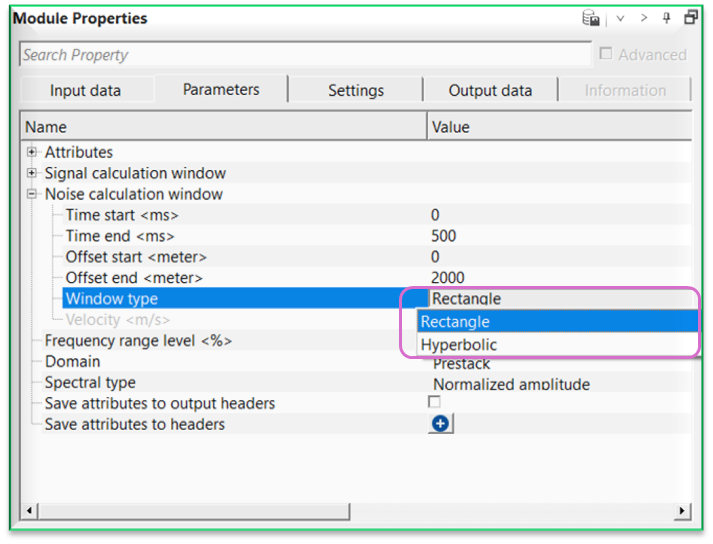
Task: Expand the Attributes tree node
Action: pos(32,152)
